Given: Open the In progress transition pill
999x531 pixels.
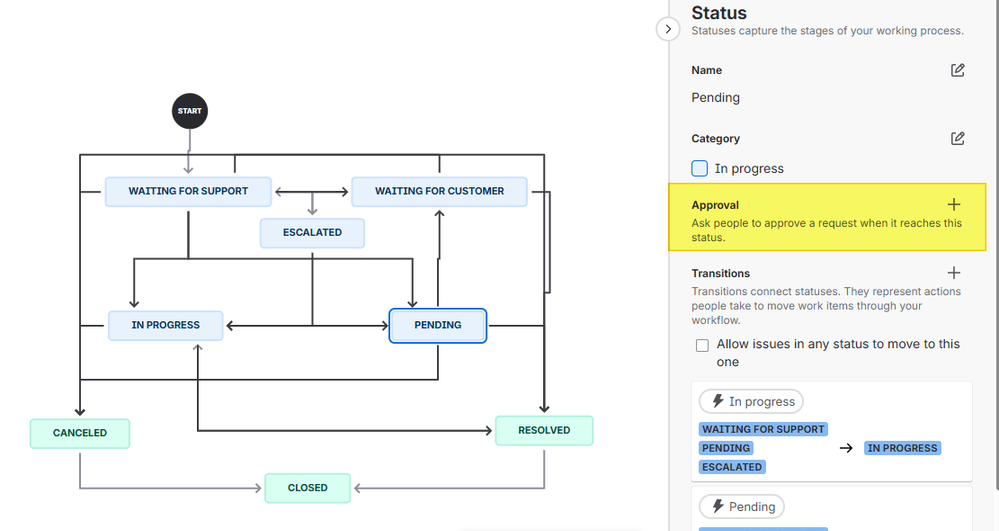Looking at the screenshot, I should coord(751,402).
